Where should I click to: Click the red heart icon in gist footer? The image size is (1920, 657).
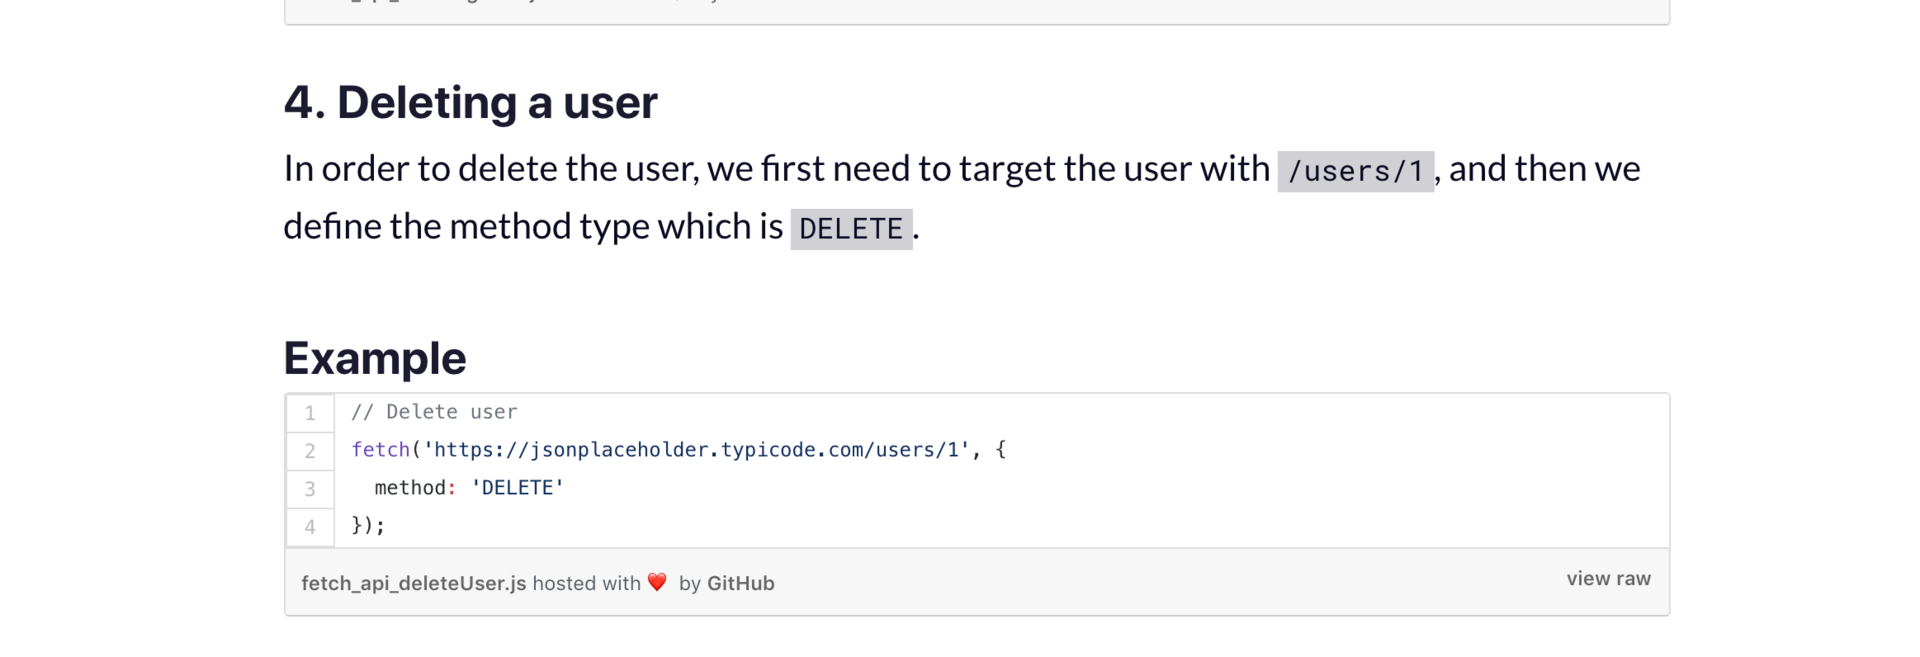pos(657,582)
